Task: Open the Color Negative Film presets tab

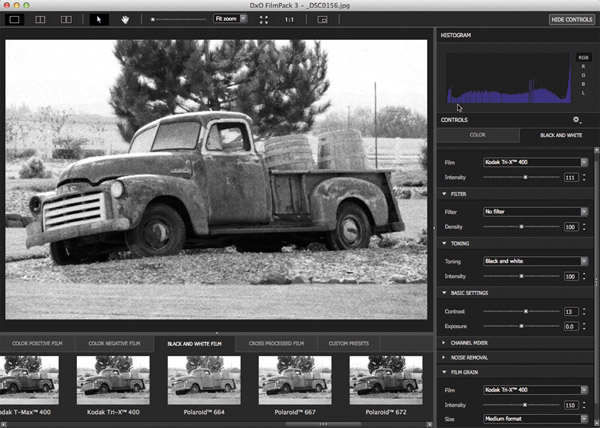Action: (x=114, y=343)
